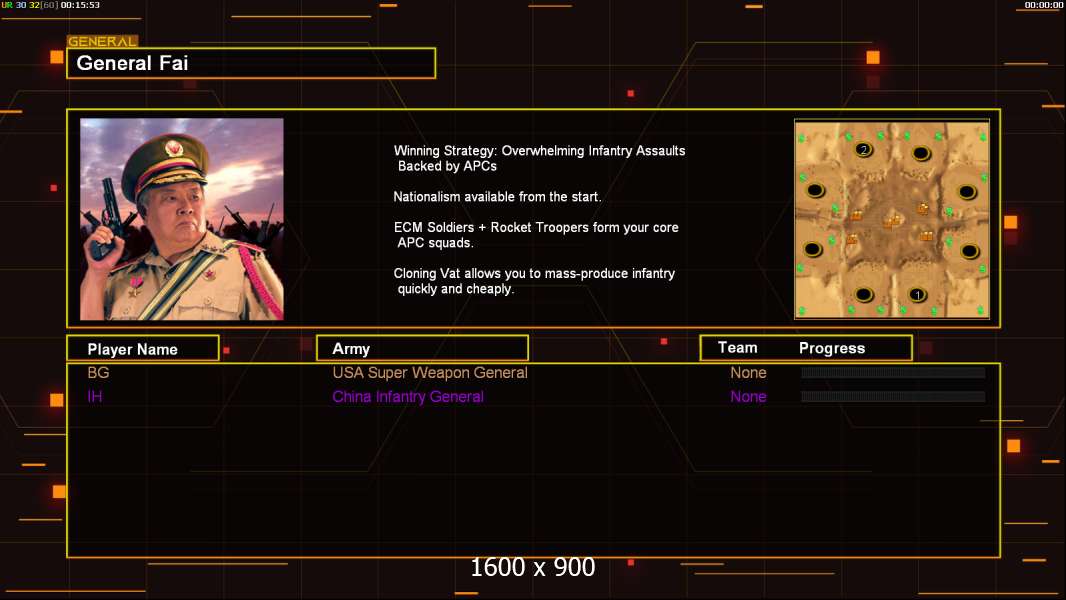Select player BG in the list
Viewport: 1066px width, 600px height.
click(x=99, y=372)
